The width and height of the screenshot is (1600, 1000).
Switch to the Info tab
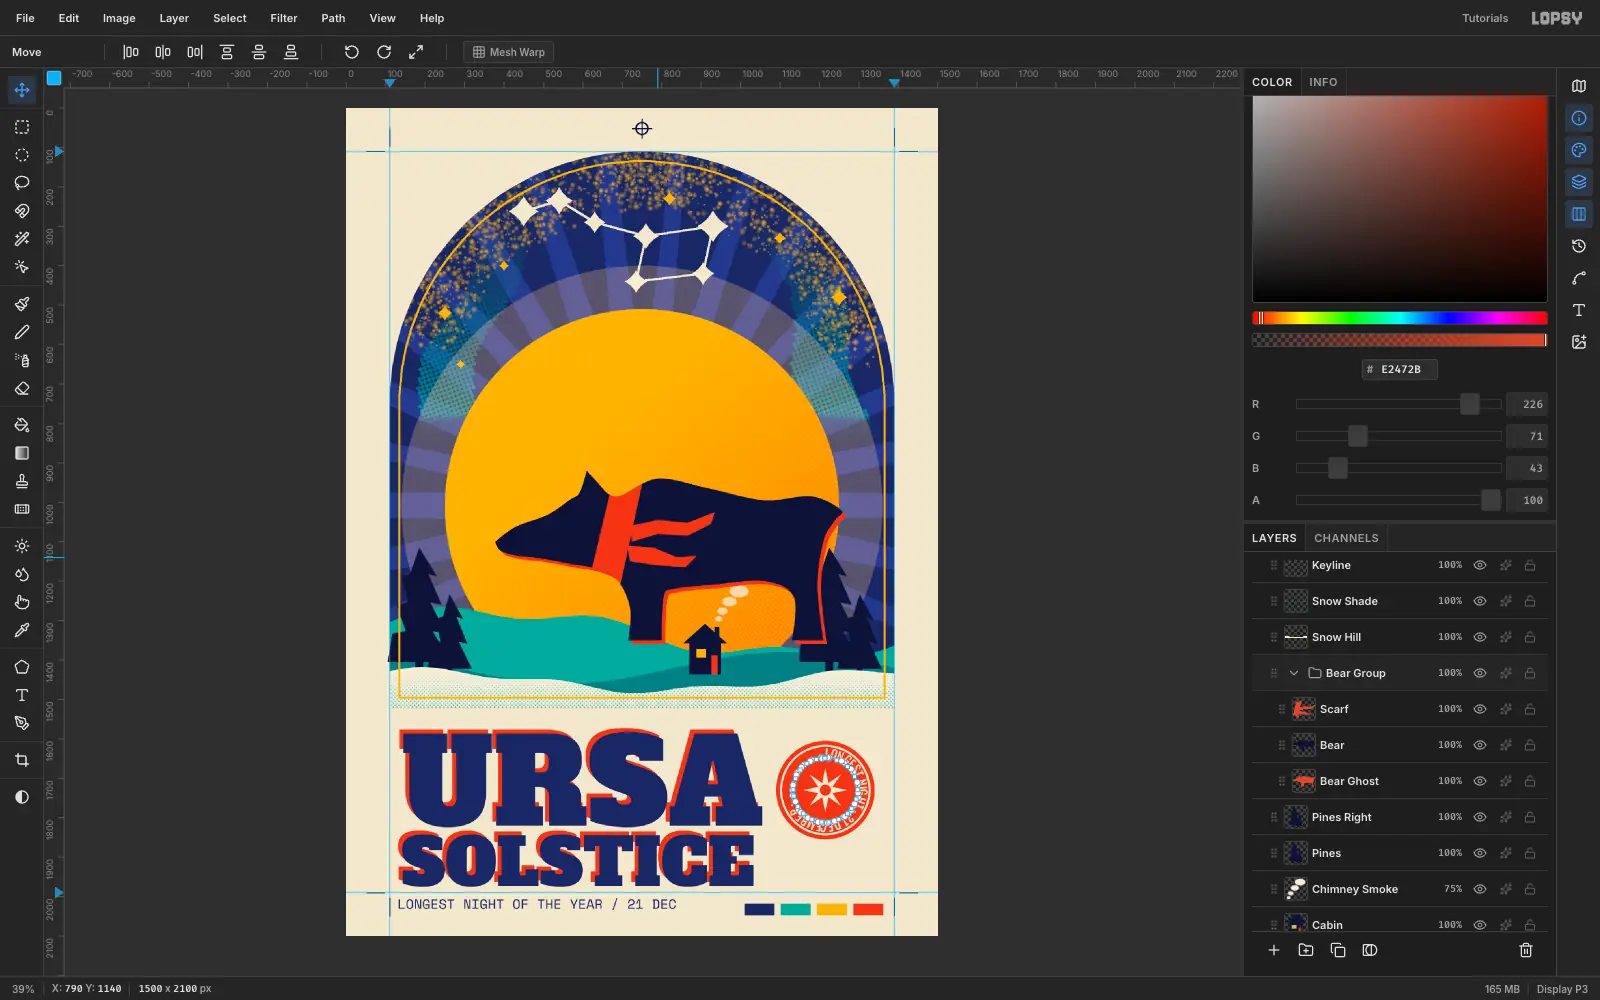[1323, 82]
